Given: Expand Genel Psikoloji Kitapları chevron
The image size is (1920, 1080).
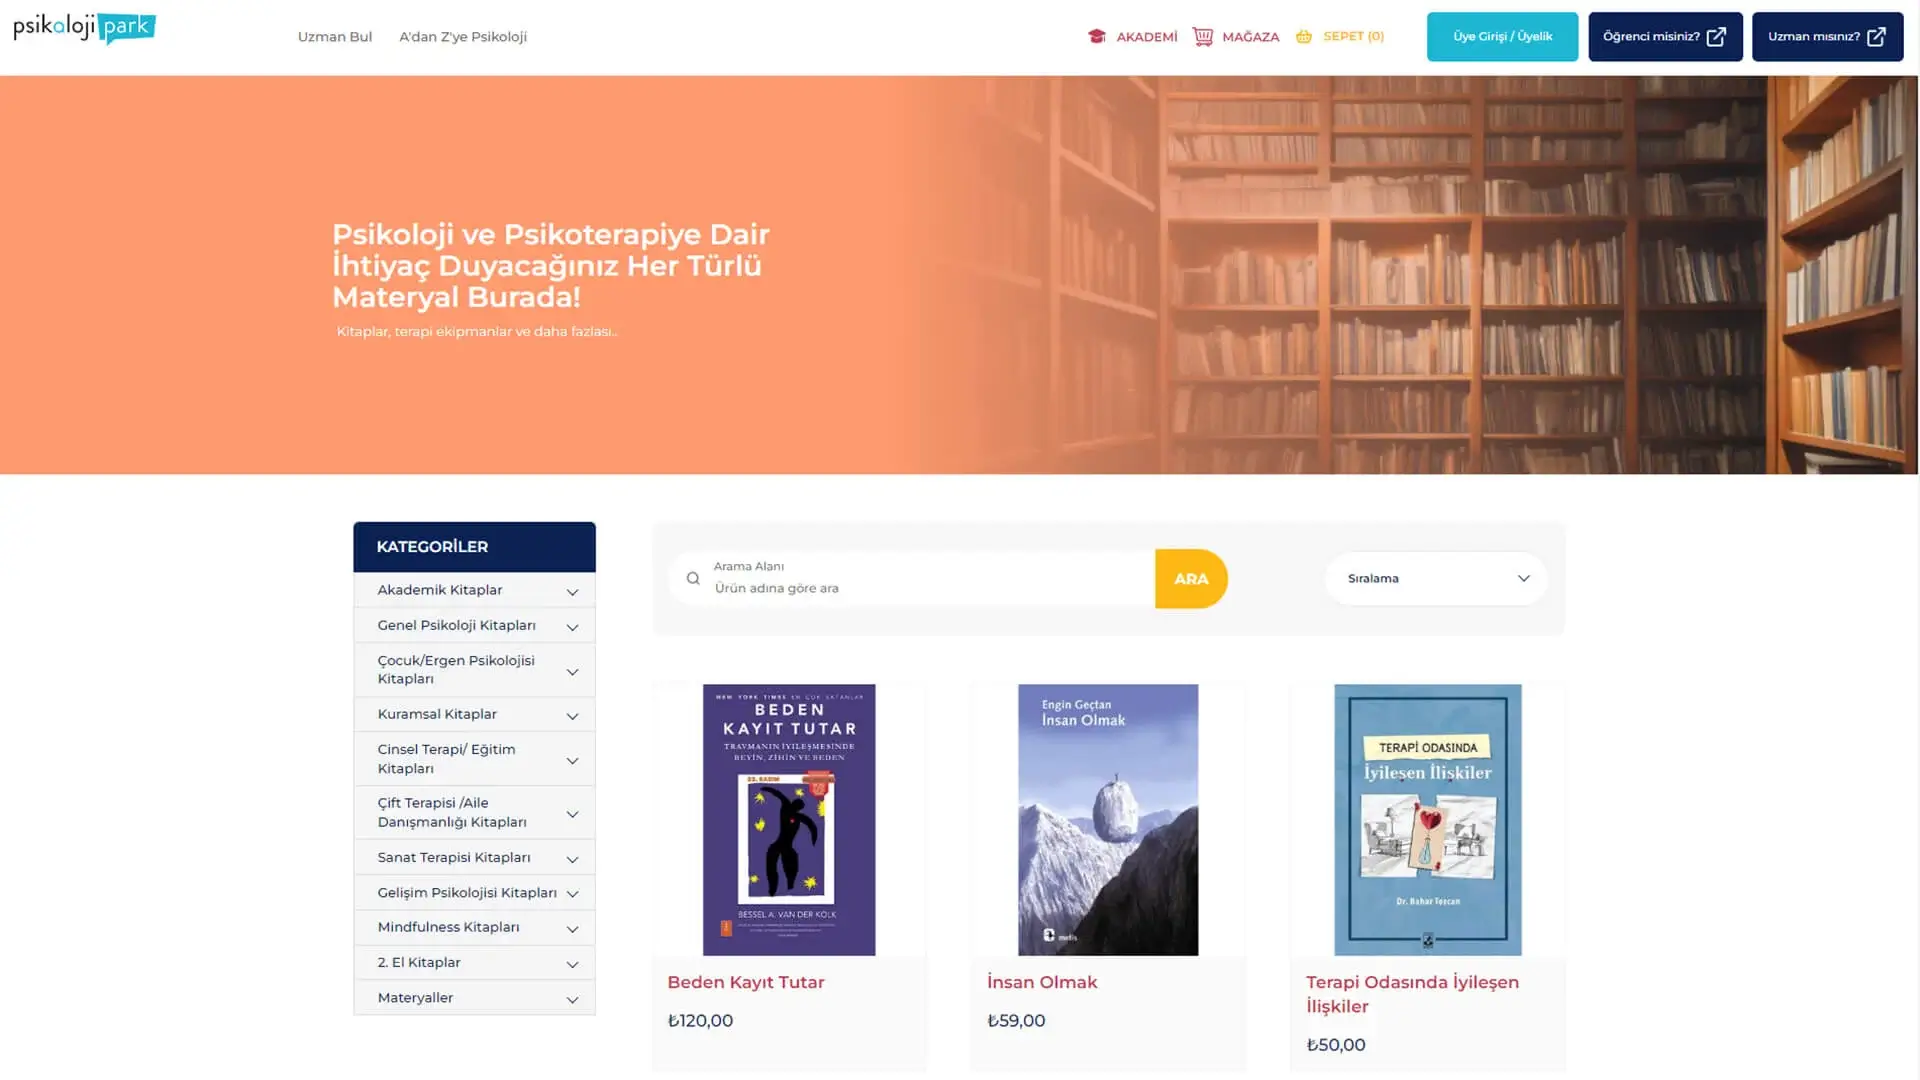Looking at the screenshot, I should (x=572, y=627).
